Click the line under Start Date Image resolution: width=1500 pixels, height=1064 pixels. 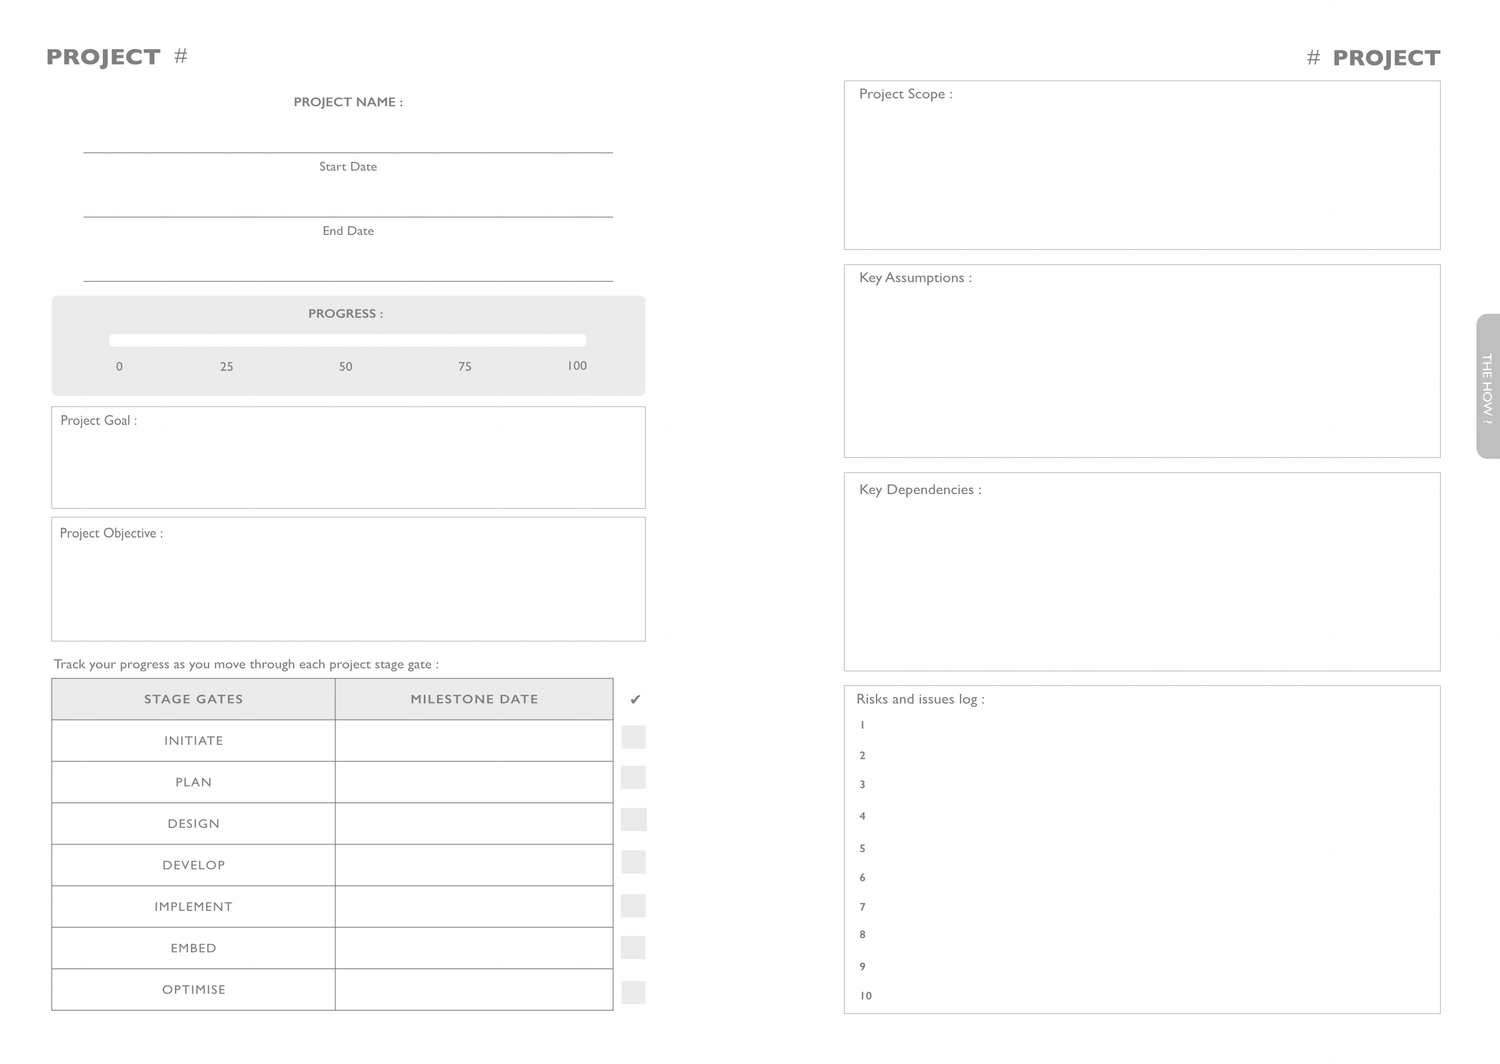click(x=348, y=216)
